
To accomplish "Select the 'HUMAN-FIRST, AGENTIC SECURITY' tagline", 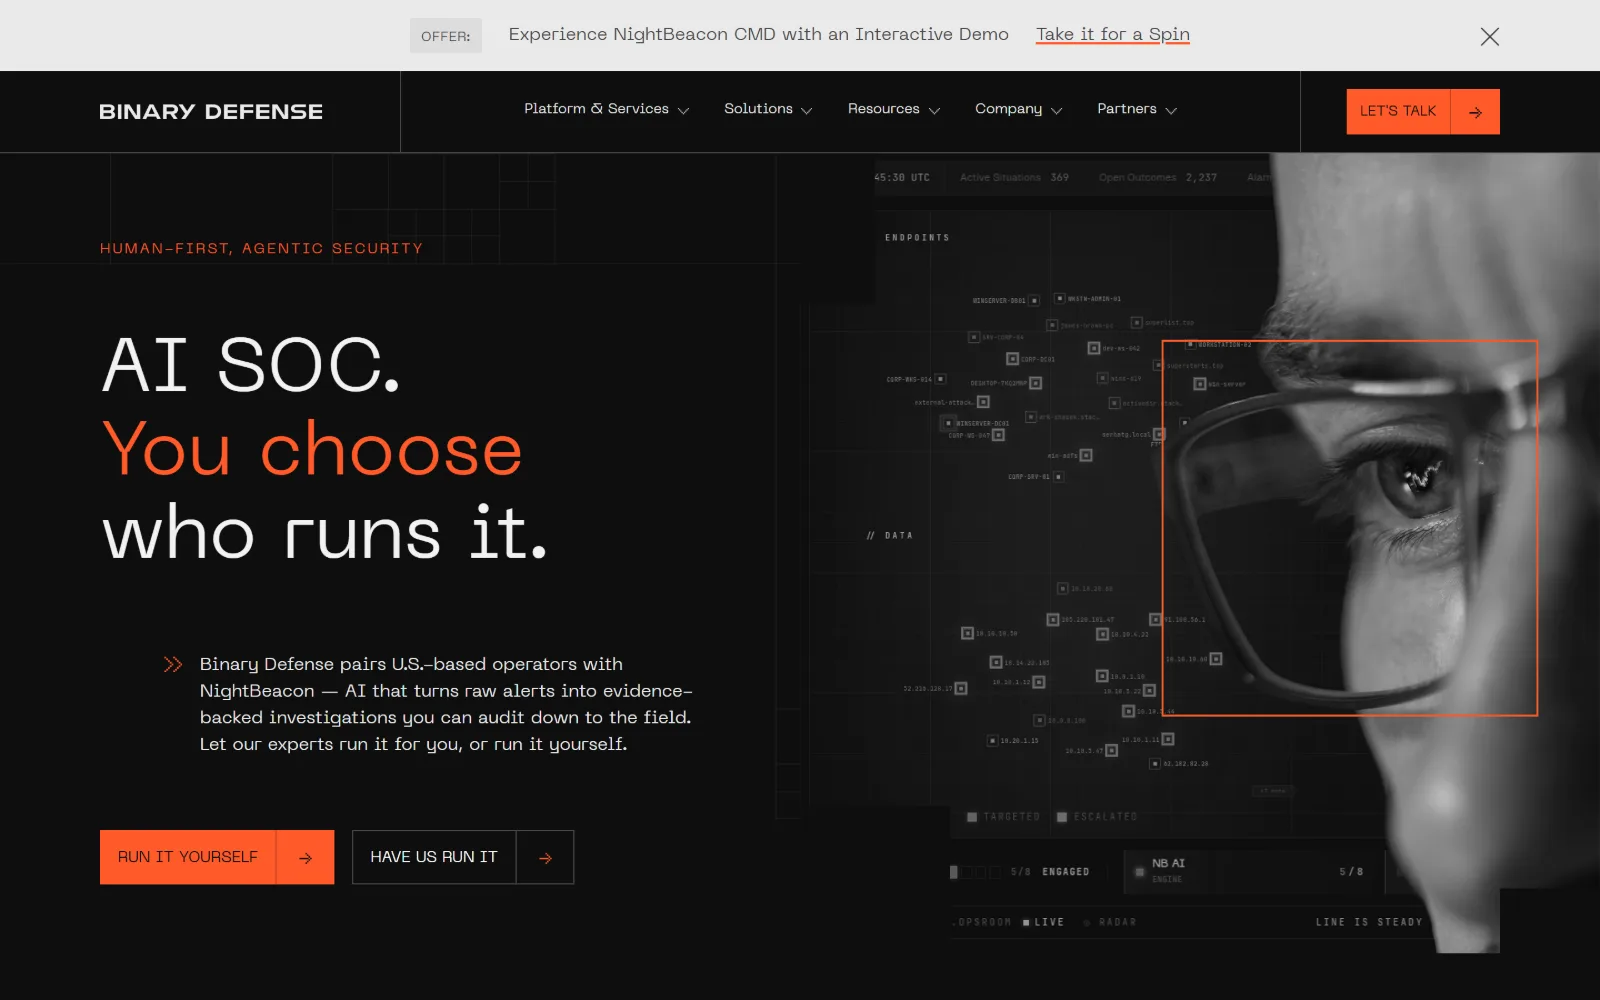I will (261, 248).
